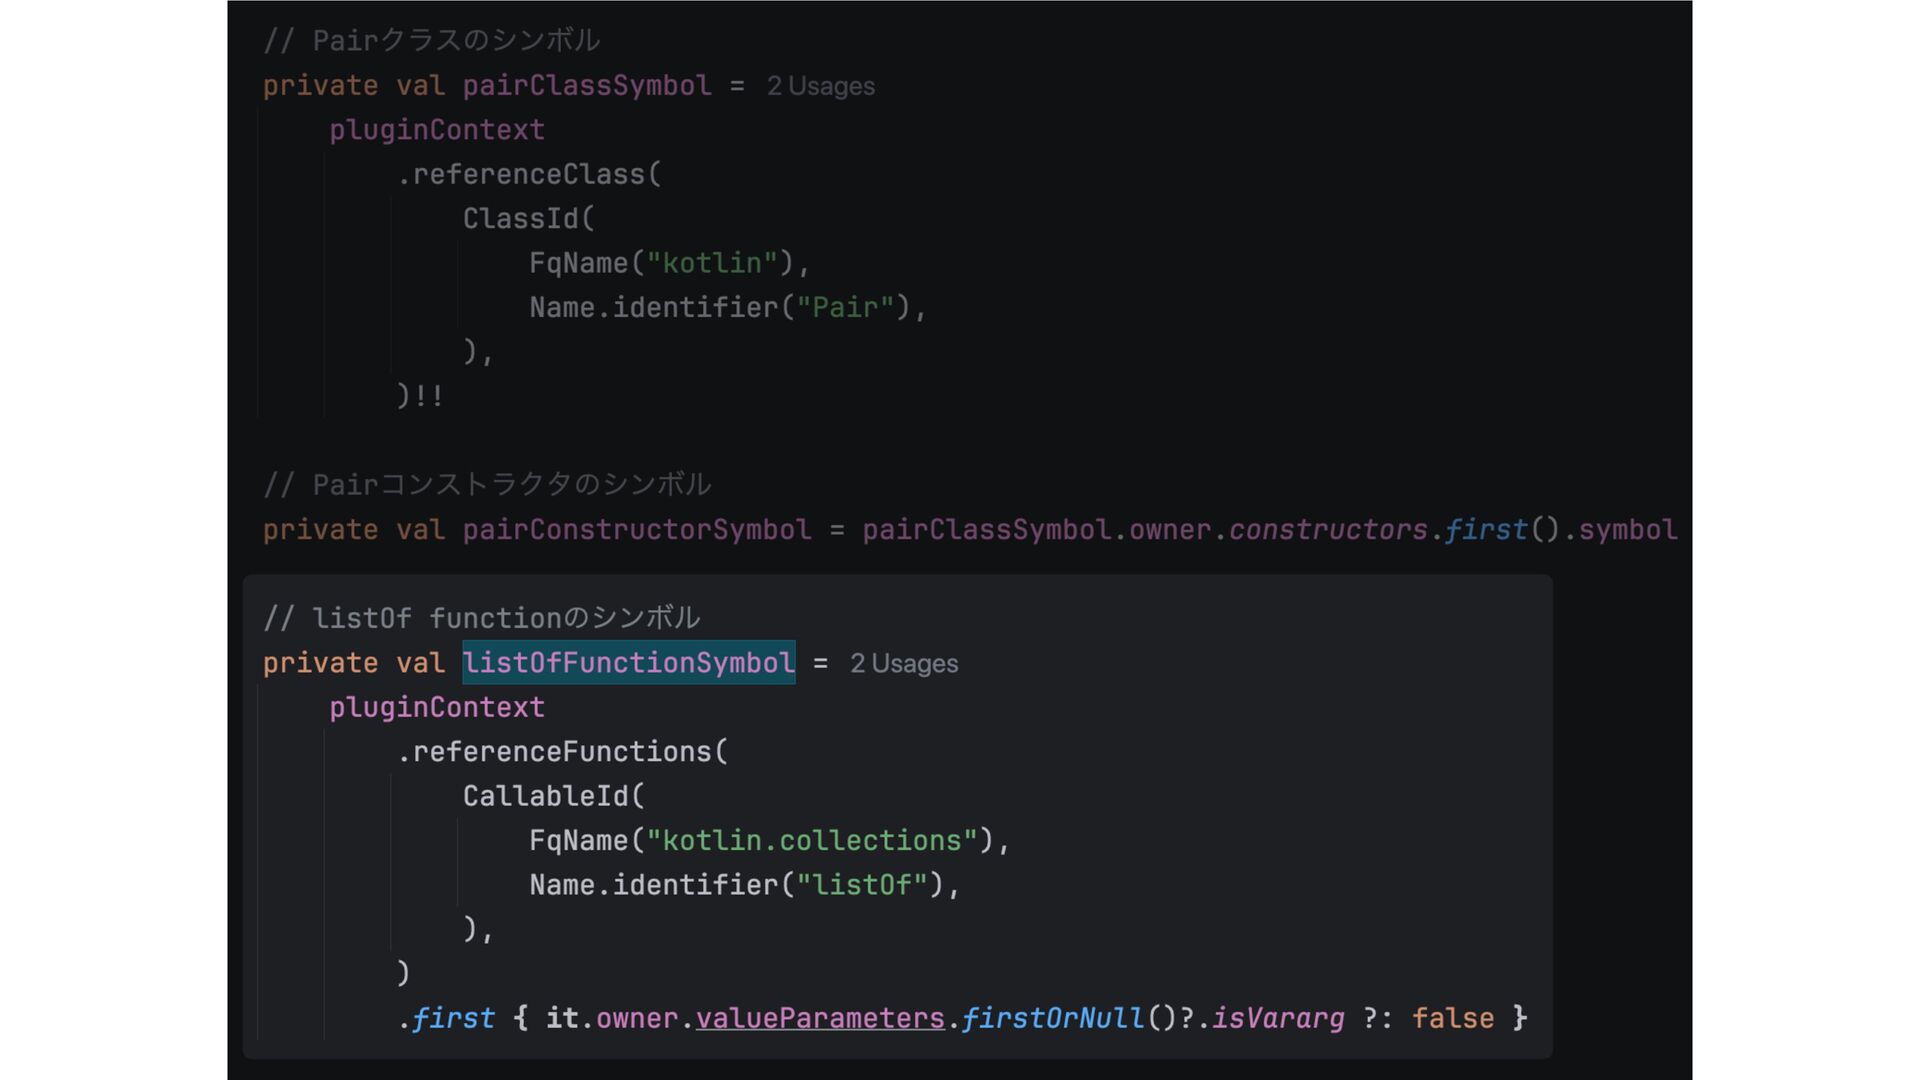Click the CallableId constructor call
Screen dimensions: 1920x1080
tap(545, 796)
